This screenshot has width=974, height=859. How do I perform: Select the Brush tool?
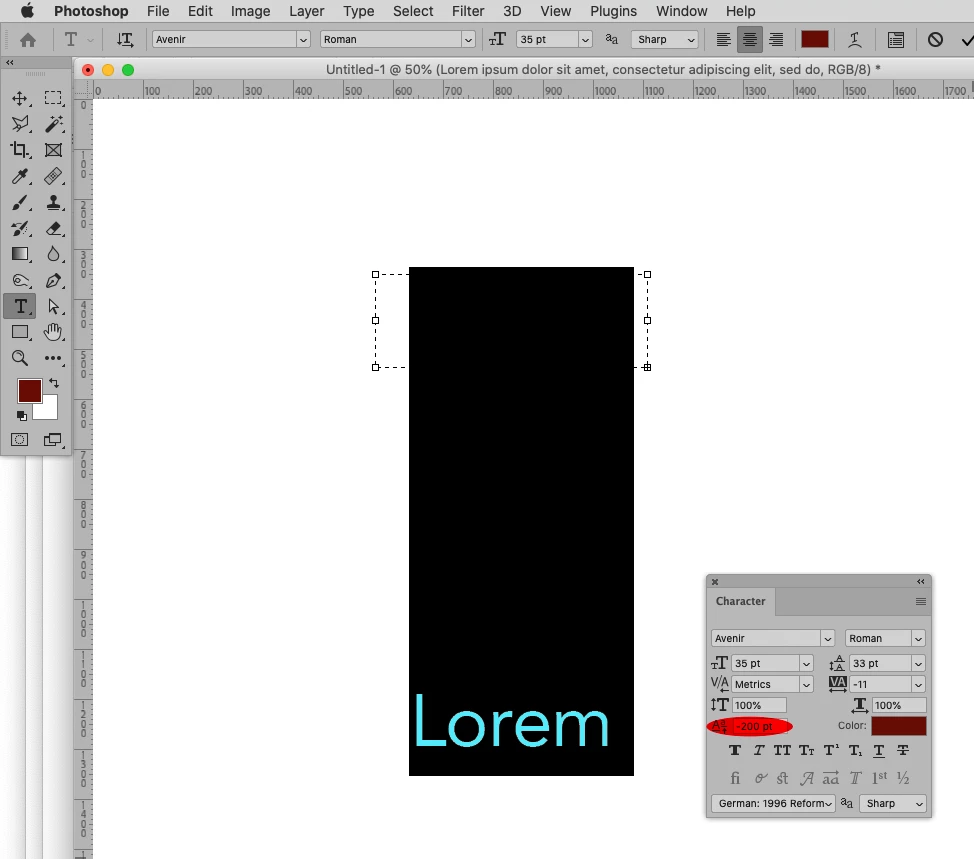pos(20,202)
